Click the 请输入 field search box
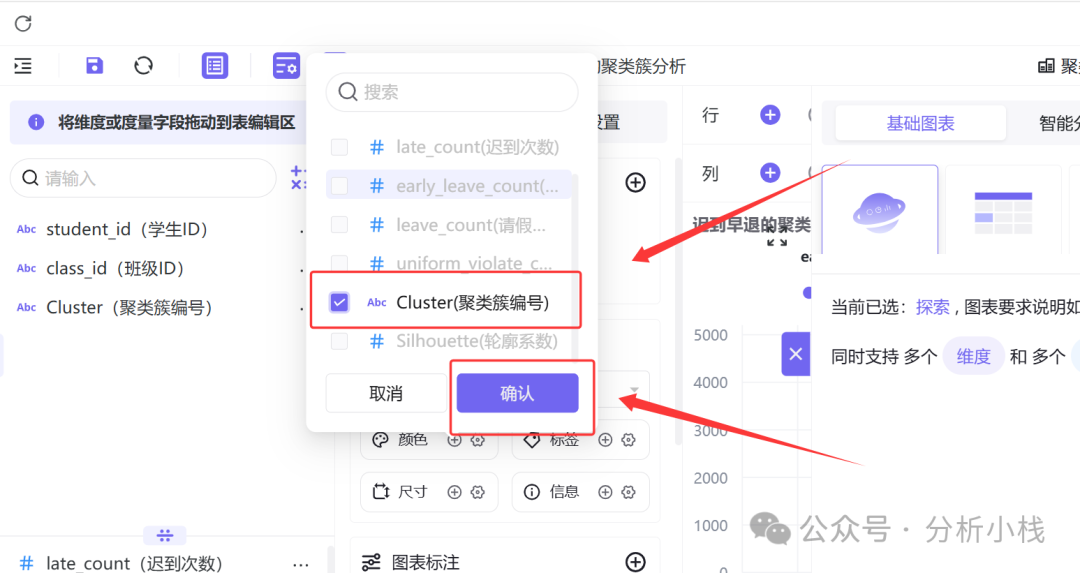This screenshot has height=573, width=1080. coord(143,178)
